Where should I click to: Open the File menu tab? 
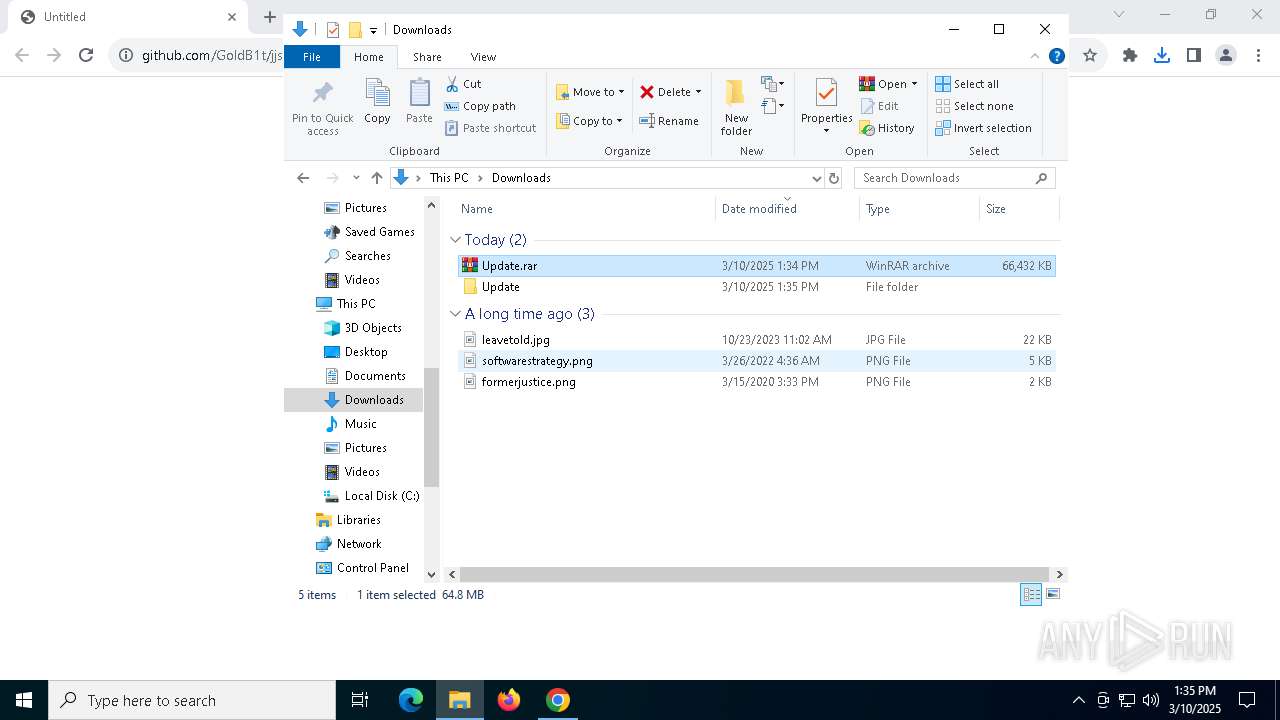[312, 57]
